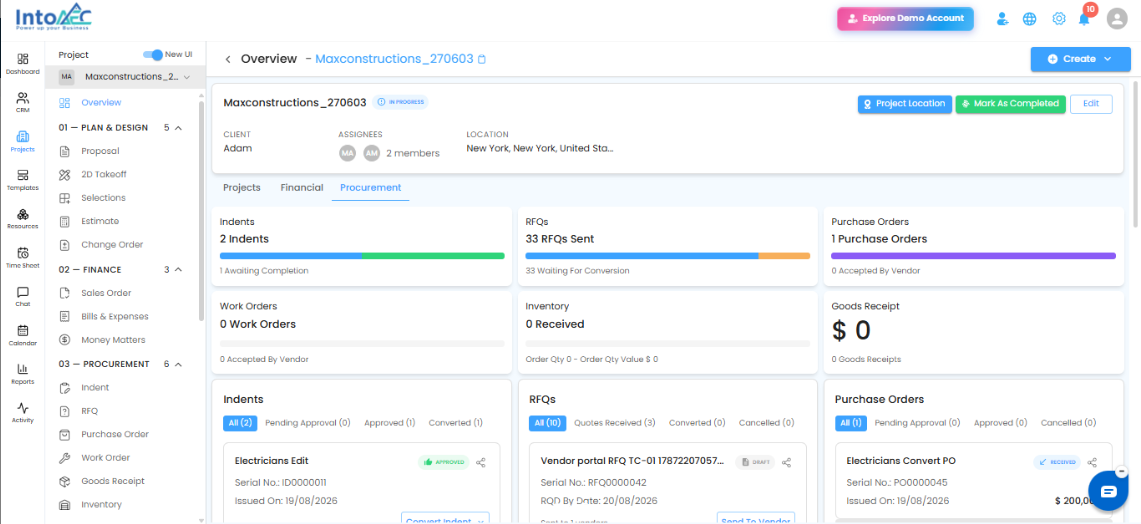Click the Edit project button

click(x=1091, y=104)
